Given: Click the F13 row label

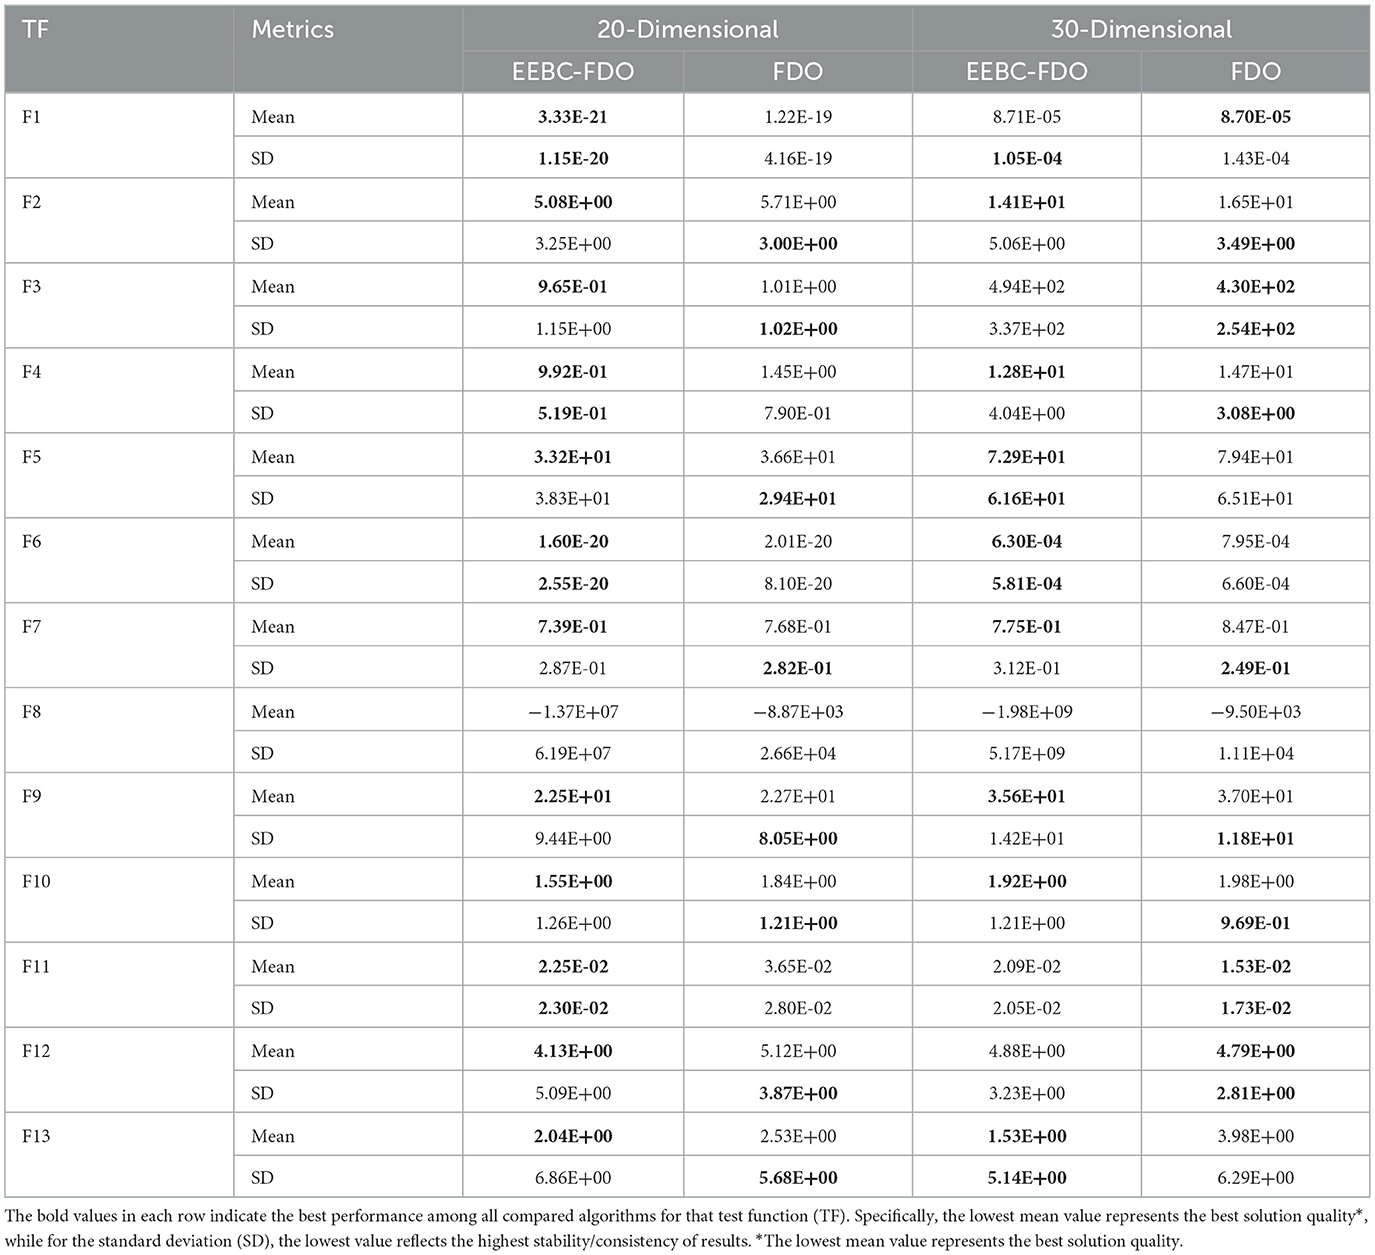Looking at the screenshot, I should 37,1136.
